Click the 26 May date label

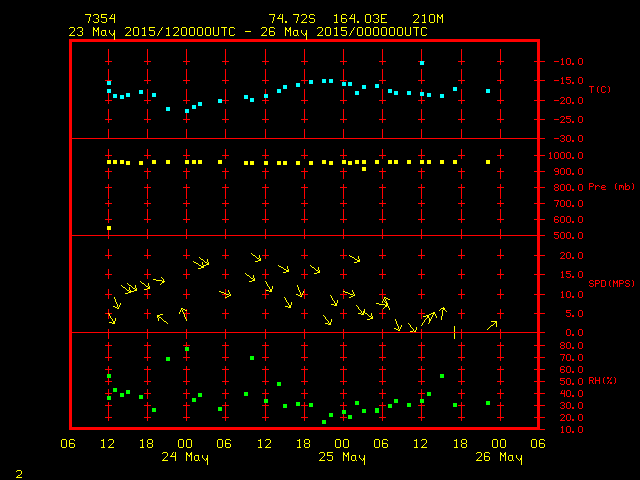(x=498, y=458)
